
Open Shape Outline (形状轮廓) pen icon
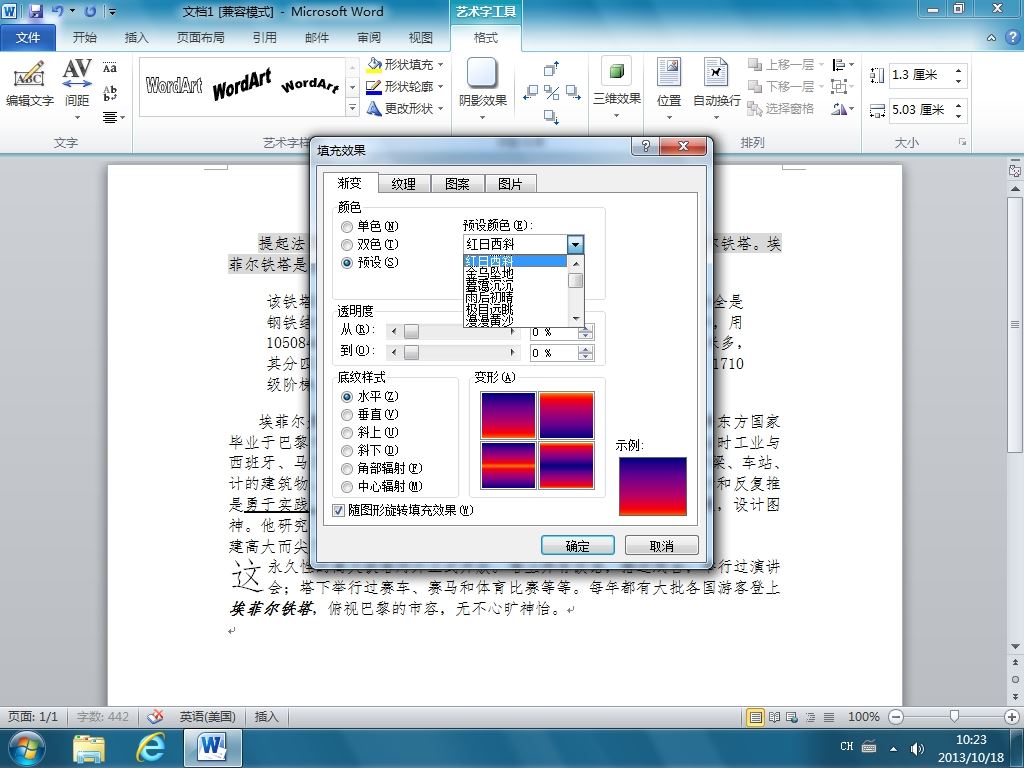[x=374, y=86]
